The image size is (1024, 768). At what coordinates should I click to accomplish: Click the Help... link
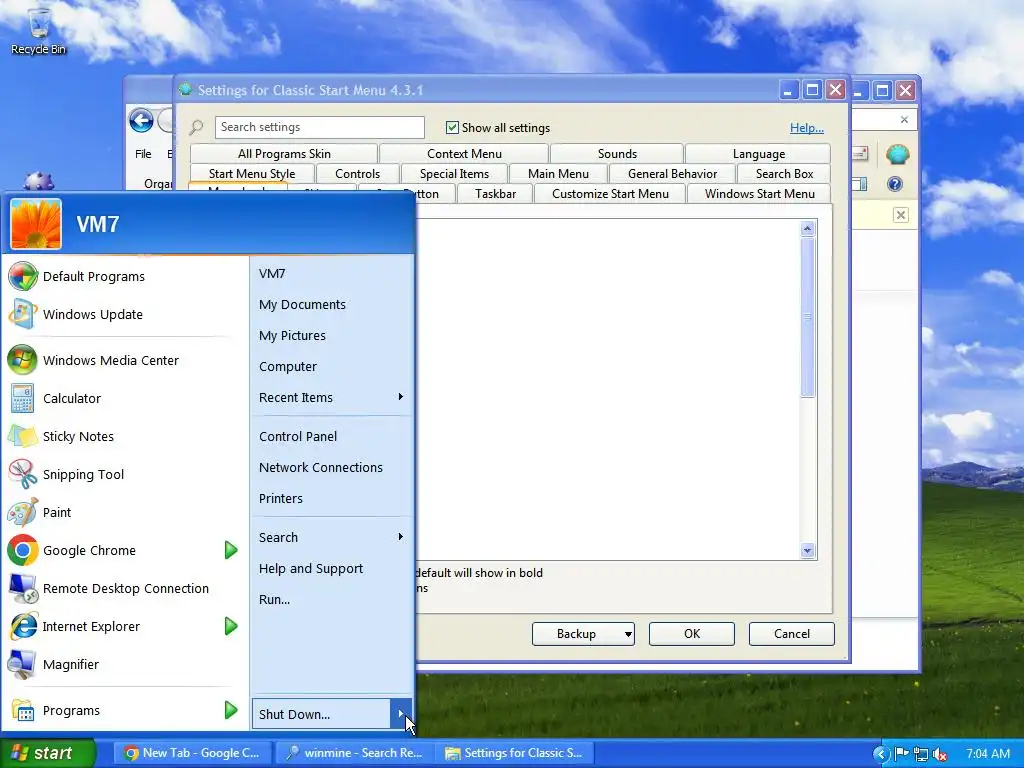coord(807,127)
